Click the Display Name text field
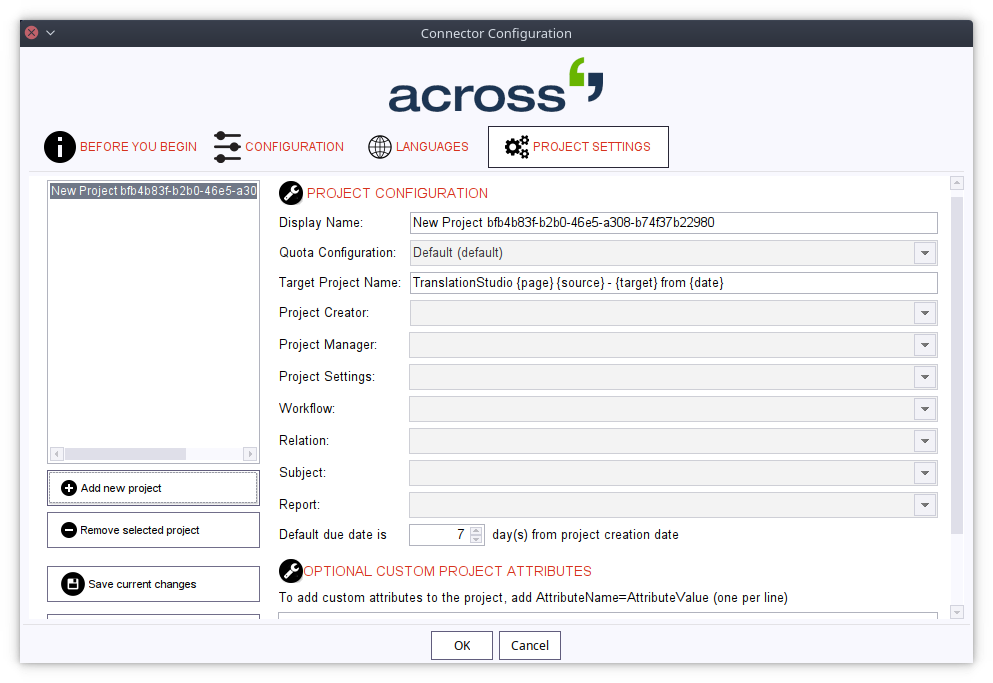The height and width of the screenshot is (683, 993). (x=673, y=222)
